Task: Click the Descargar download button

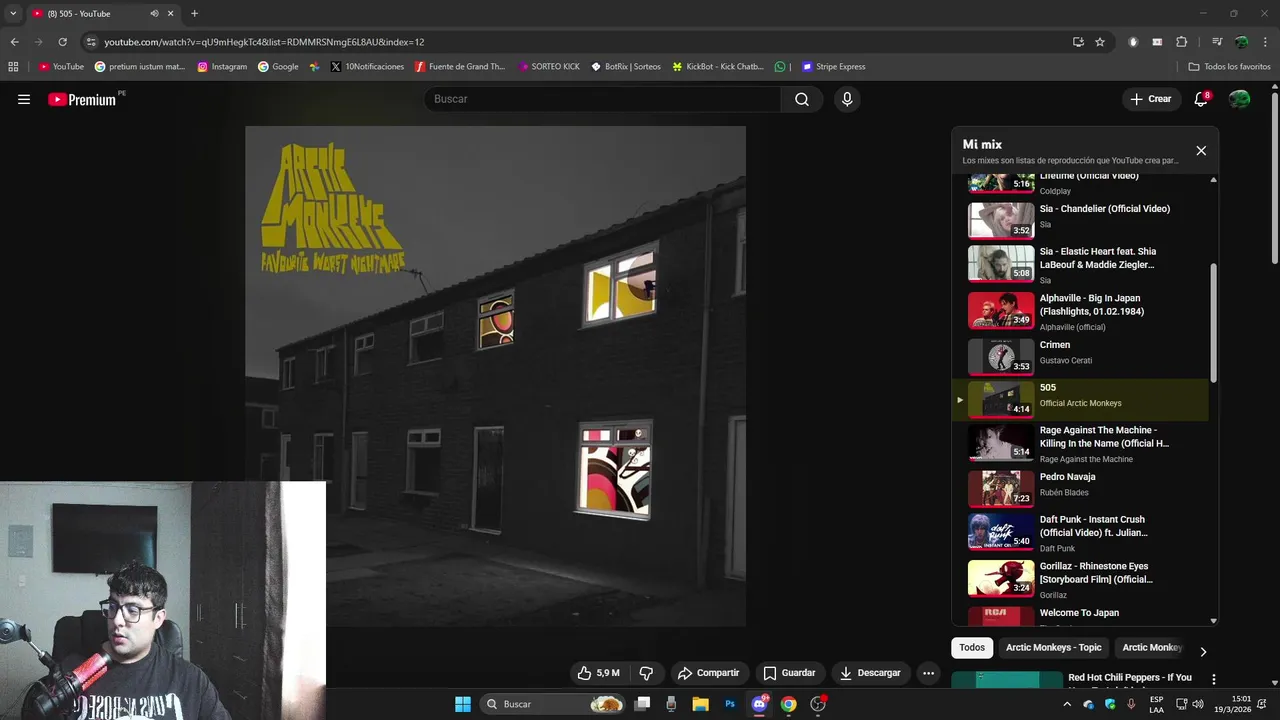Action: (870, 673)
